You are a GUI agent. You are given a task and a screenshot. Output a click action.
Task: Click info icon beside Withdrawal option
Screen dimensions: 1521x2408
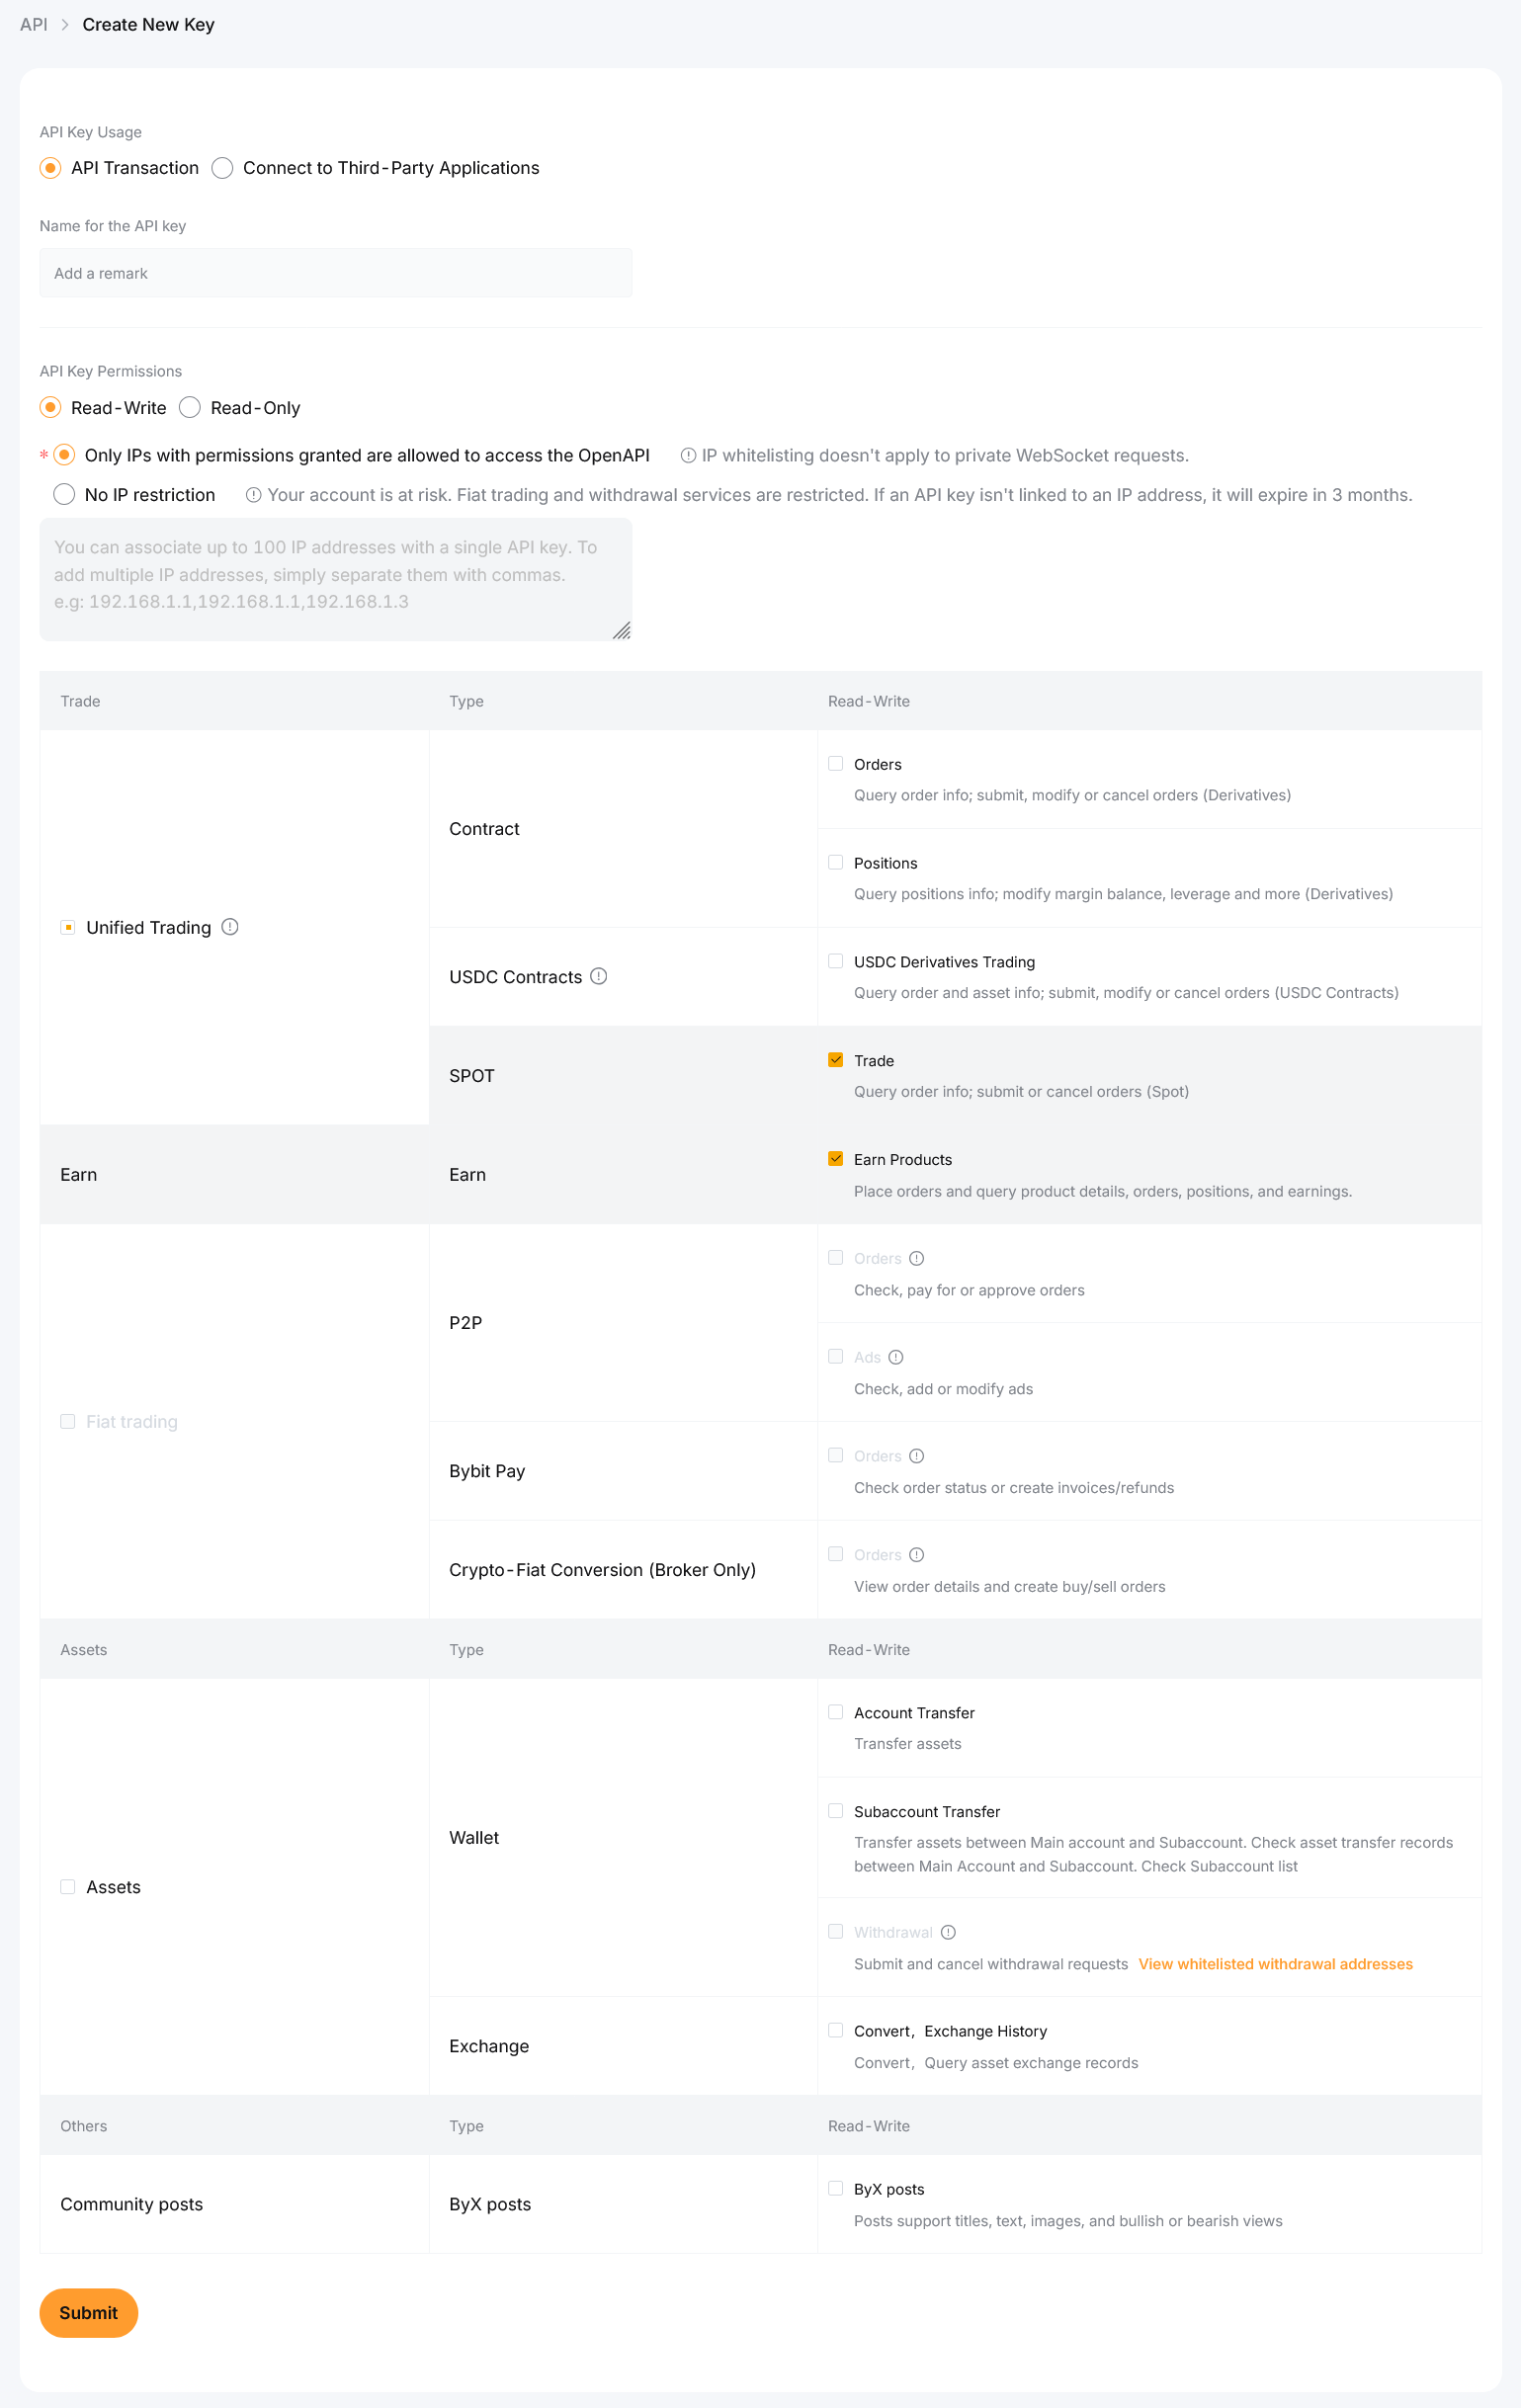[x=948, y=1932]
